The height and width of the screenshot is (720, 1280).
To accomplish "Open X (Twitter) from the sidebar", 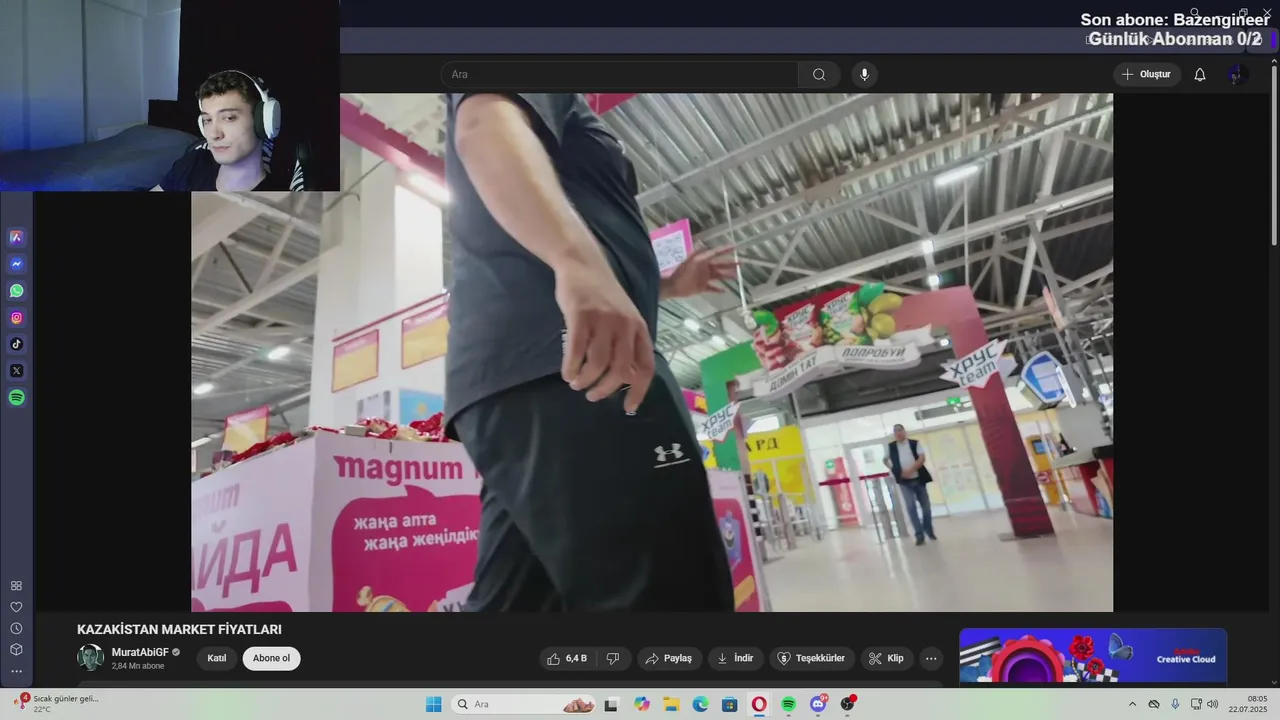I will tap(16, 371).
